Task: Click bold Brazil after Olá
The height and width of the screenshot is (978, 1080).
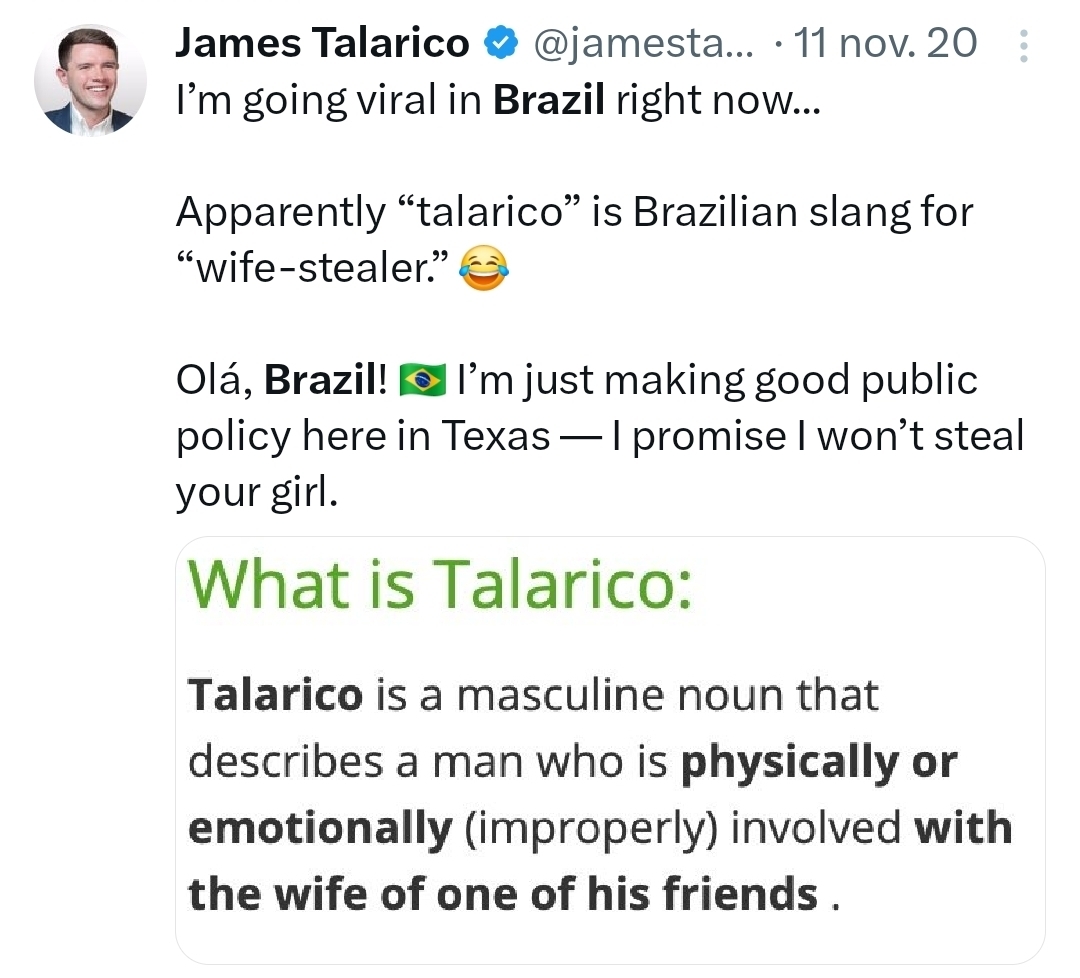Action: click(322, 381)
